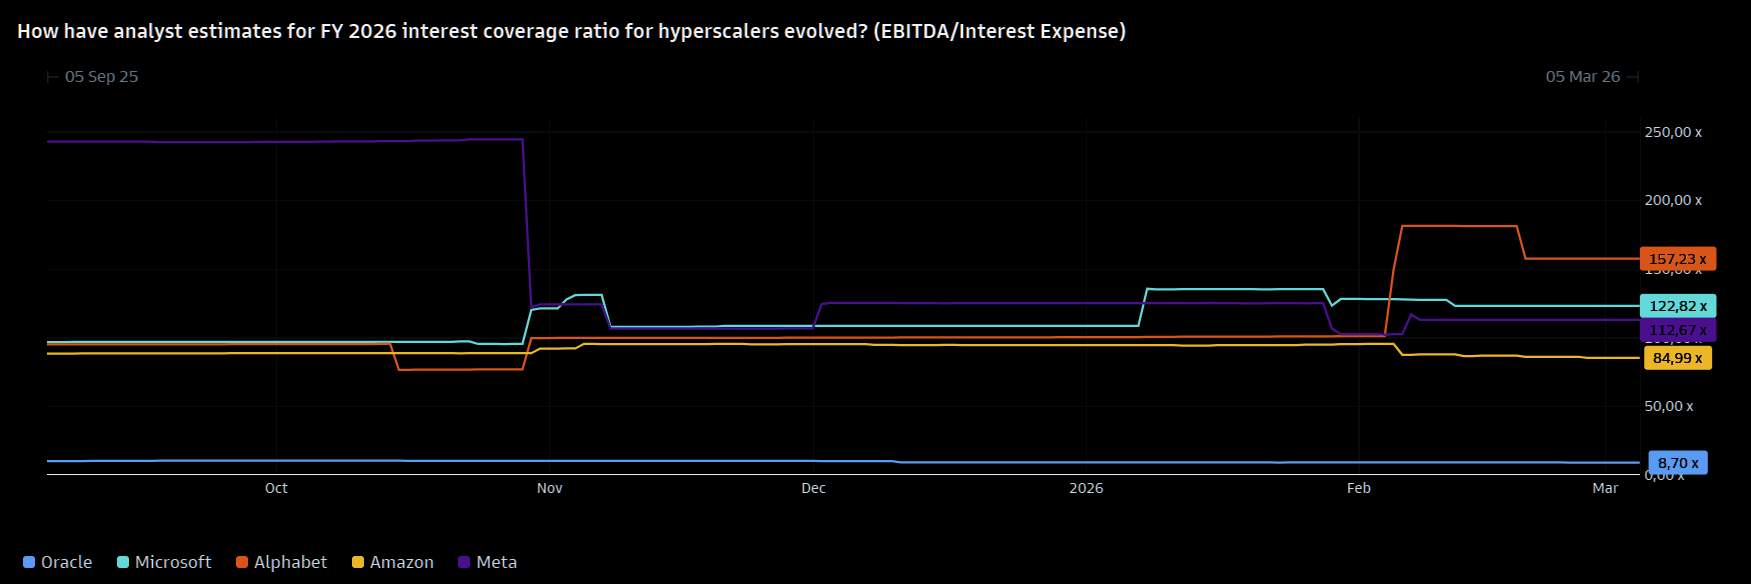Image resolution: width=1751 pixels, height=584 pixels.
Task: Click the Meta purple legend swatch
Action: (464, 562)
